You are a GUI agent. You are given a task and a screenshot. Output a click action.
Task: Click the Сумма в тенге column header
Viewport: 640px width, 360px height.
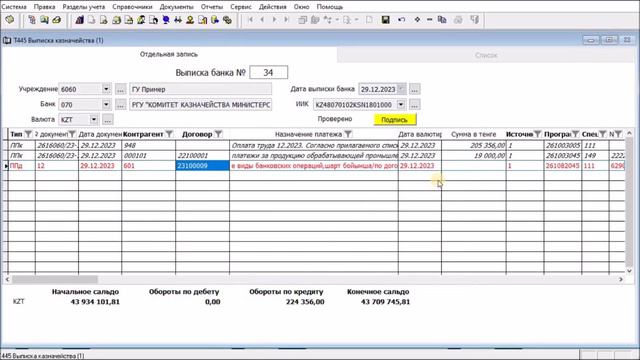[x=473, y=134]
